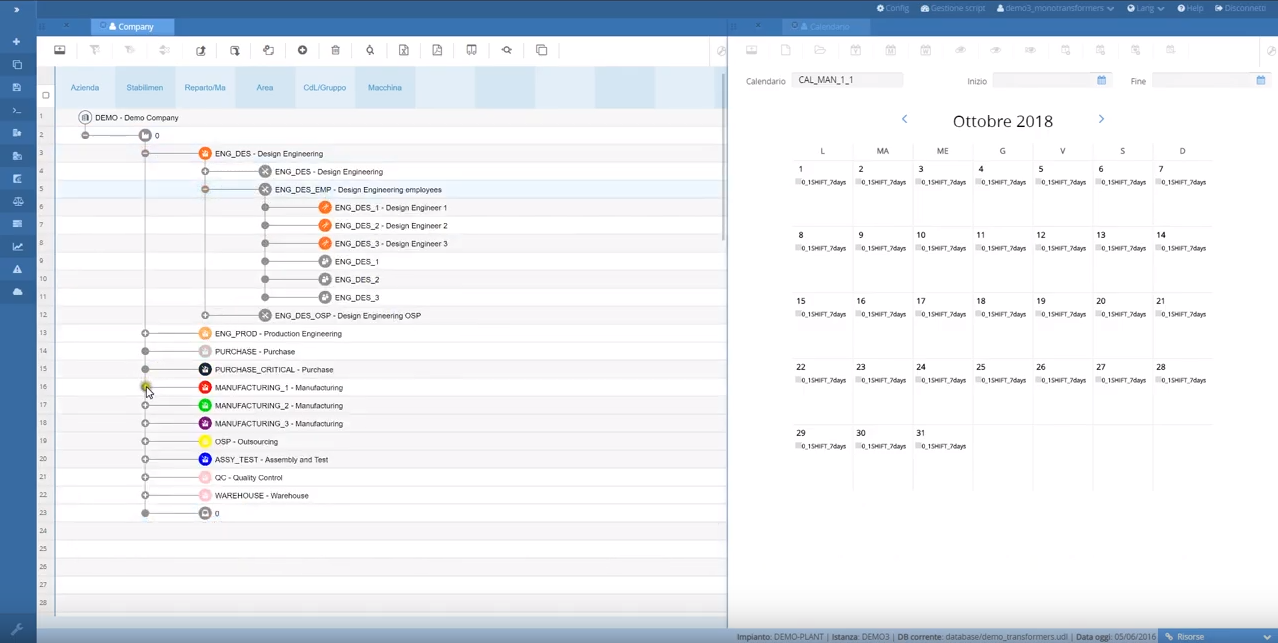Expand the QC - Quality Control node
Image resolution: width=1278 pixels, height=643 pixels.
[145, 478]
